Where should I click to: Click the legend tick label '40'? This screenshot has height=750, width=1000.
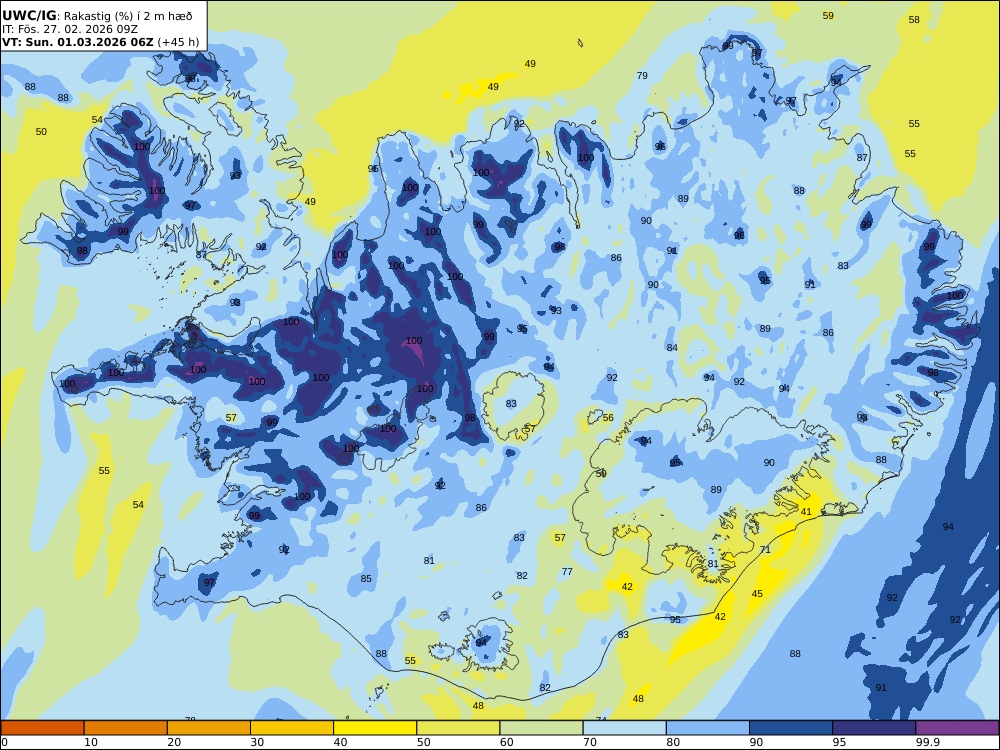click(341, 742)
